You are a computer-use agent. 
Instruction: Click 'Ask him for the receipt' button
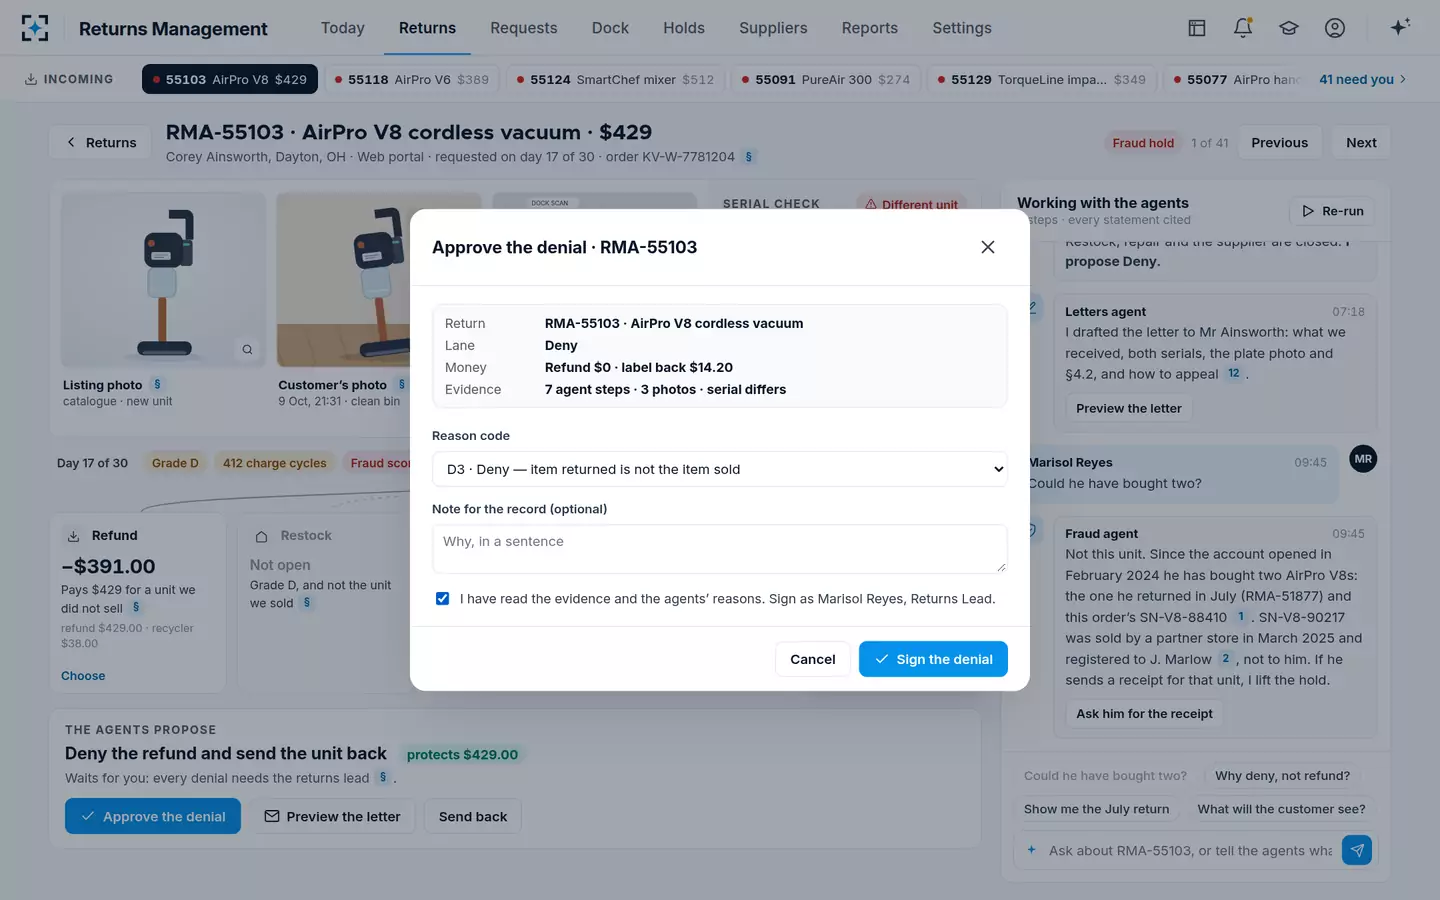coord(1144,714)
